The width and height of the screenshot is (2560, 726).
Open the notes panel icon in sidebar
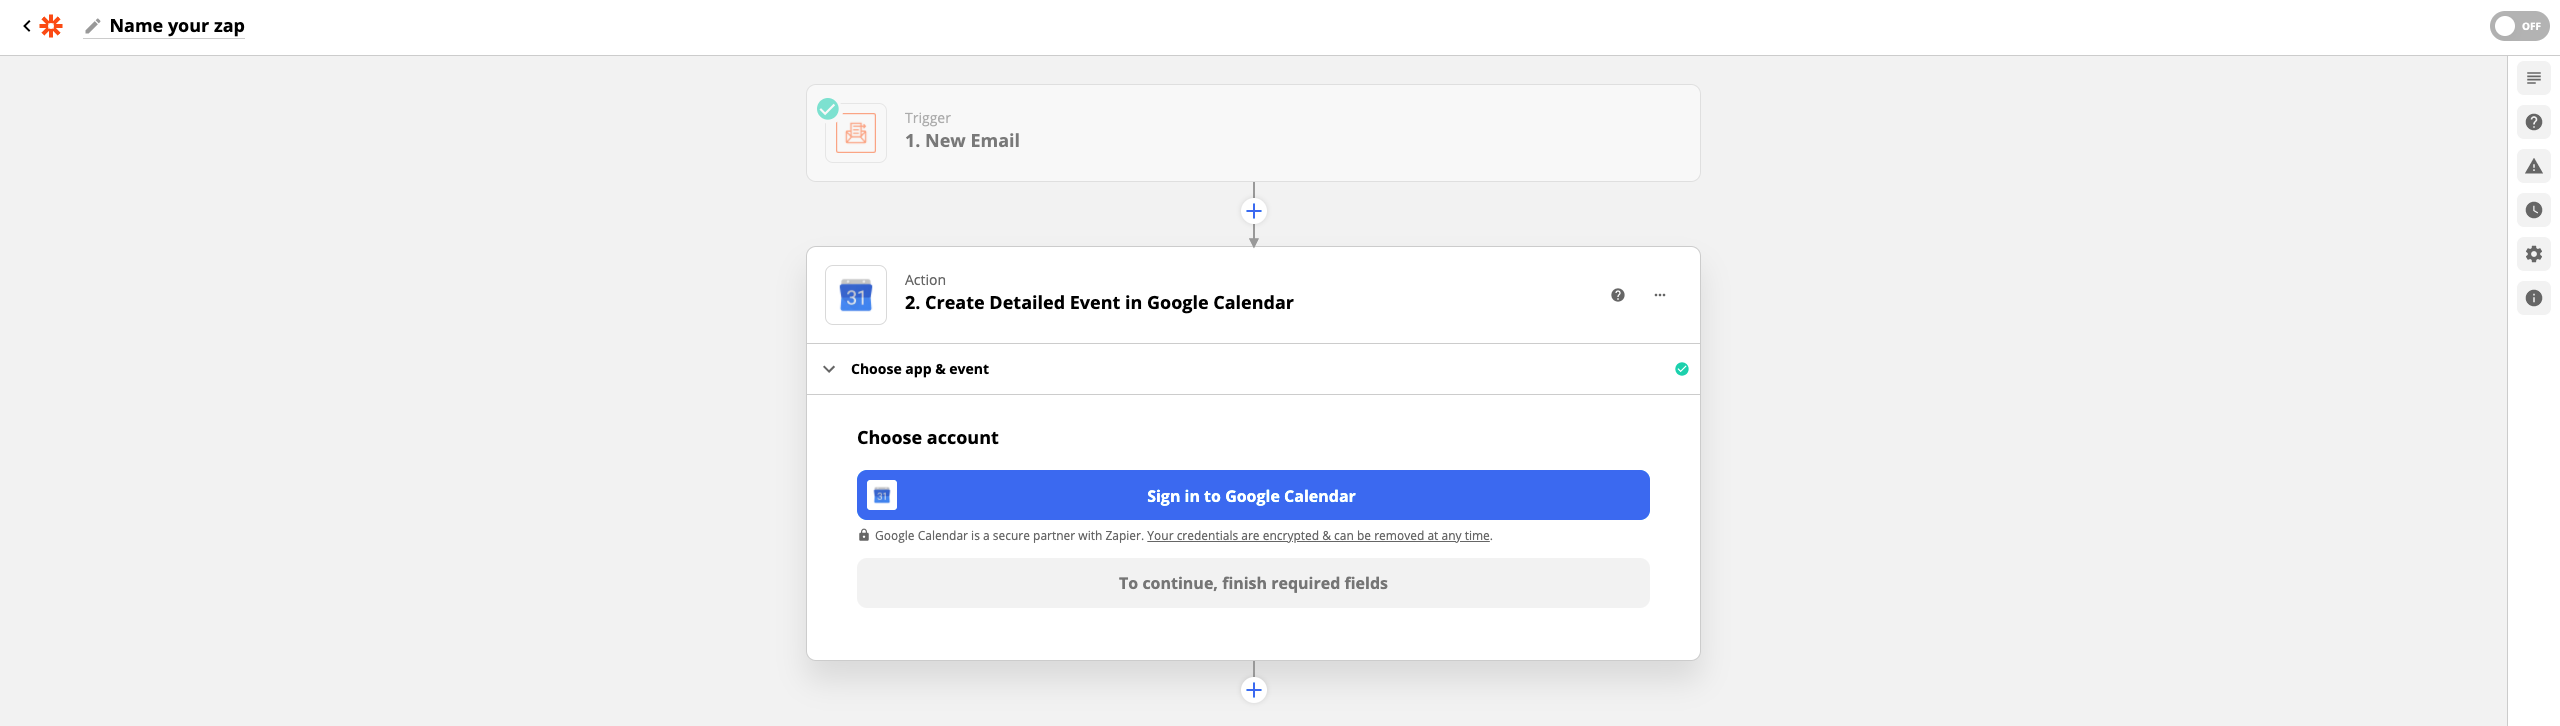click(x=2533, y=78)
